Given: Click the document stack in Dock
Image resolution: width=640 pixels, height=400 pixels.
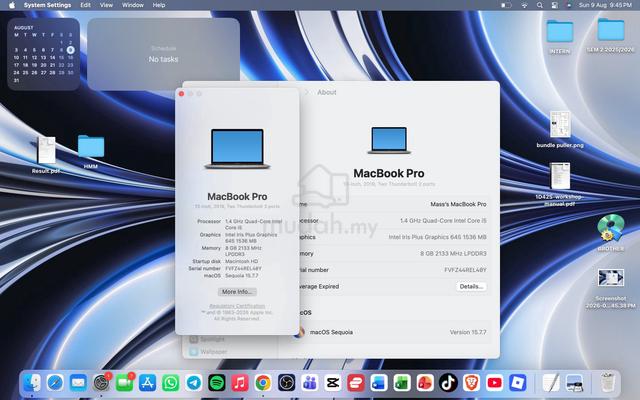Looking at the screenshot, I should tap(551, 383).
